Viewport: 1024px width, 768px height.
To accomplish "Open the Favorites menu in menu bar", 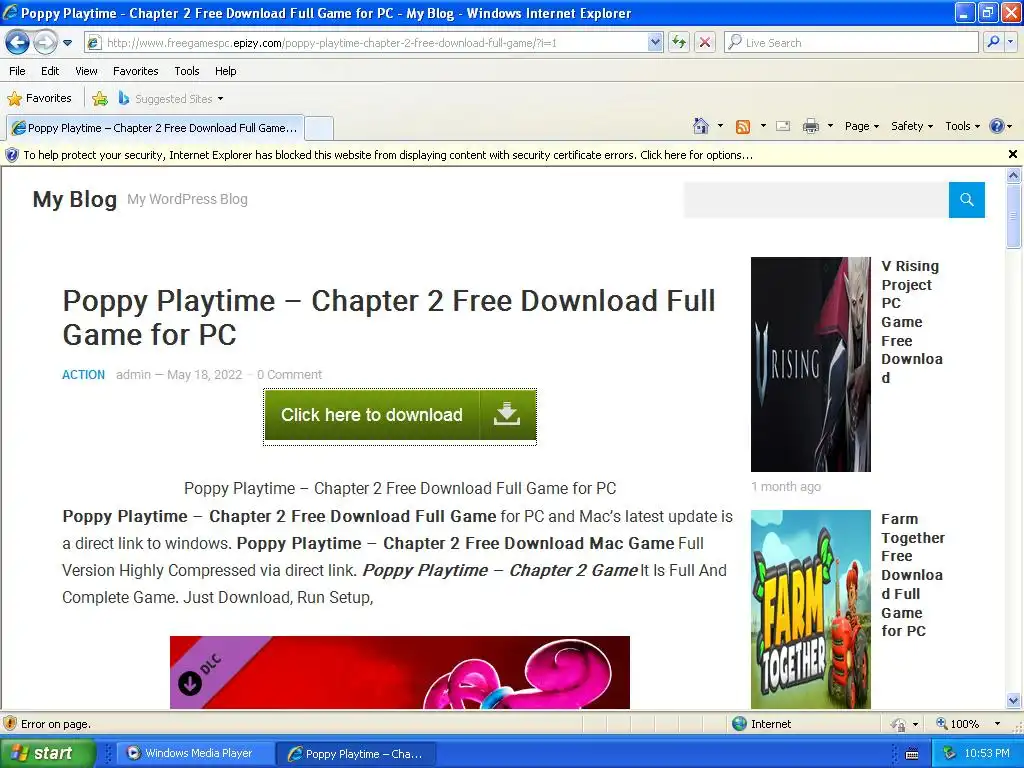I will tap(135, 71).
